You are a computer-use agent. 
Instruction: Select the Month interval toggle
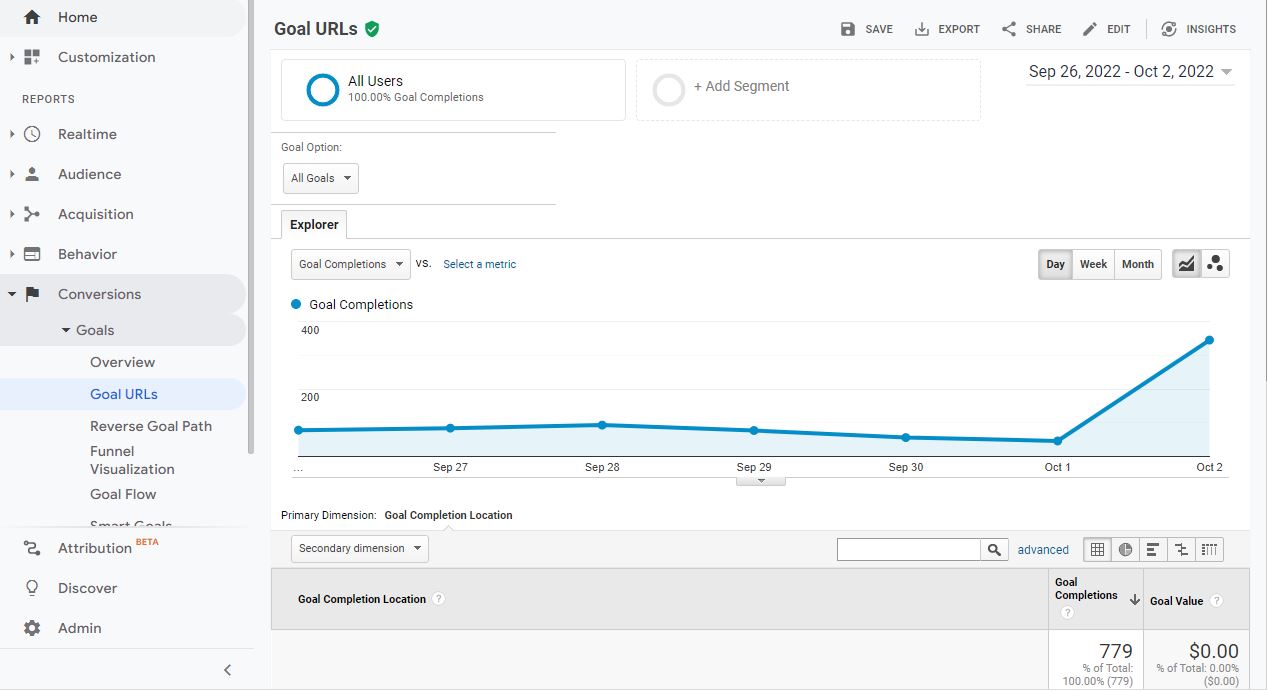point(1137,264)
